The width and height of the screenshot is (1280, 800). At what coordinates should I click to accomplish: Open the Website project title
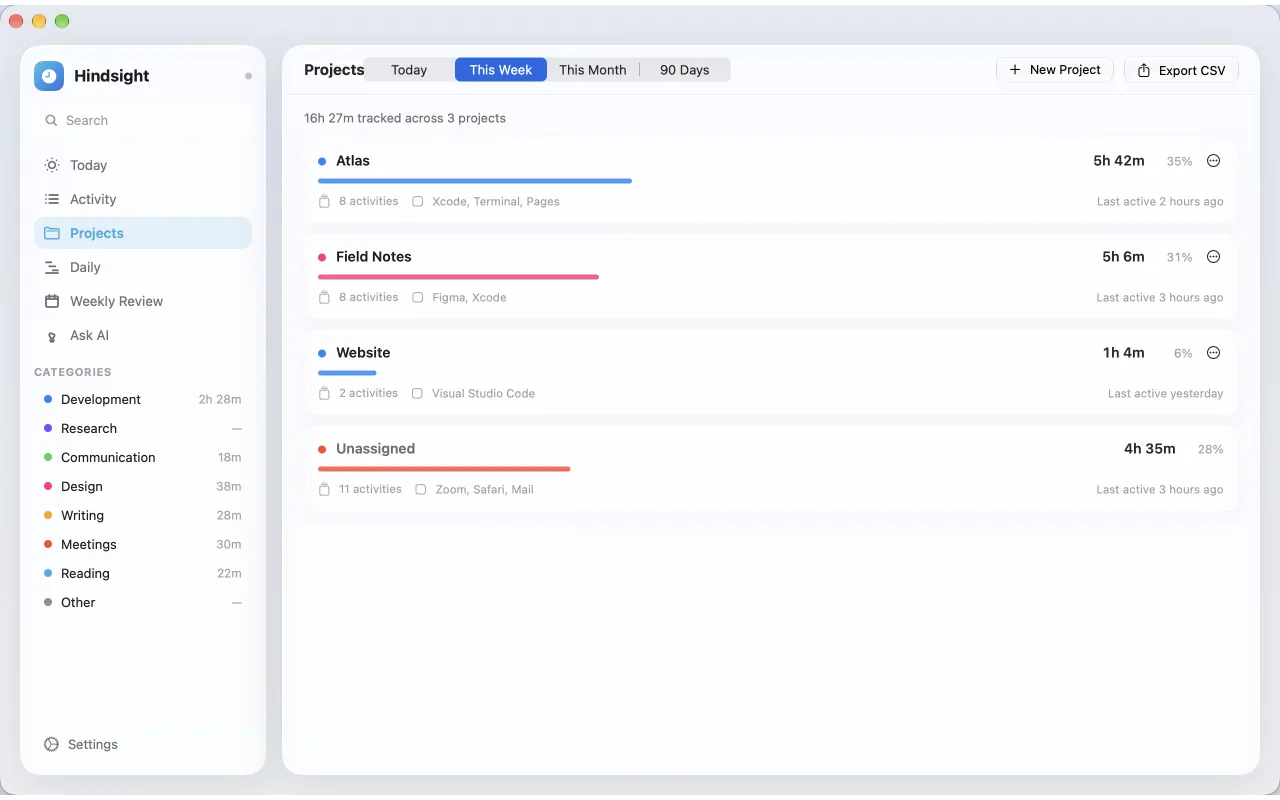point(363,353)
